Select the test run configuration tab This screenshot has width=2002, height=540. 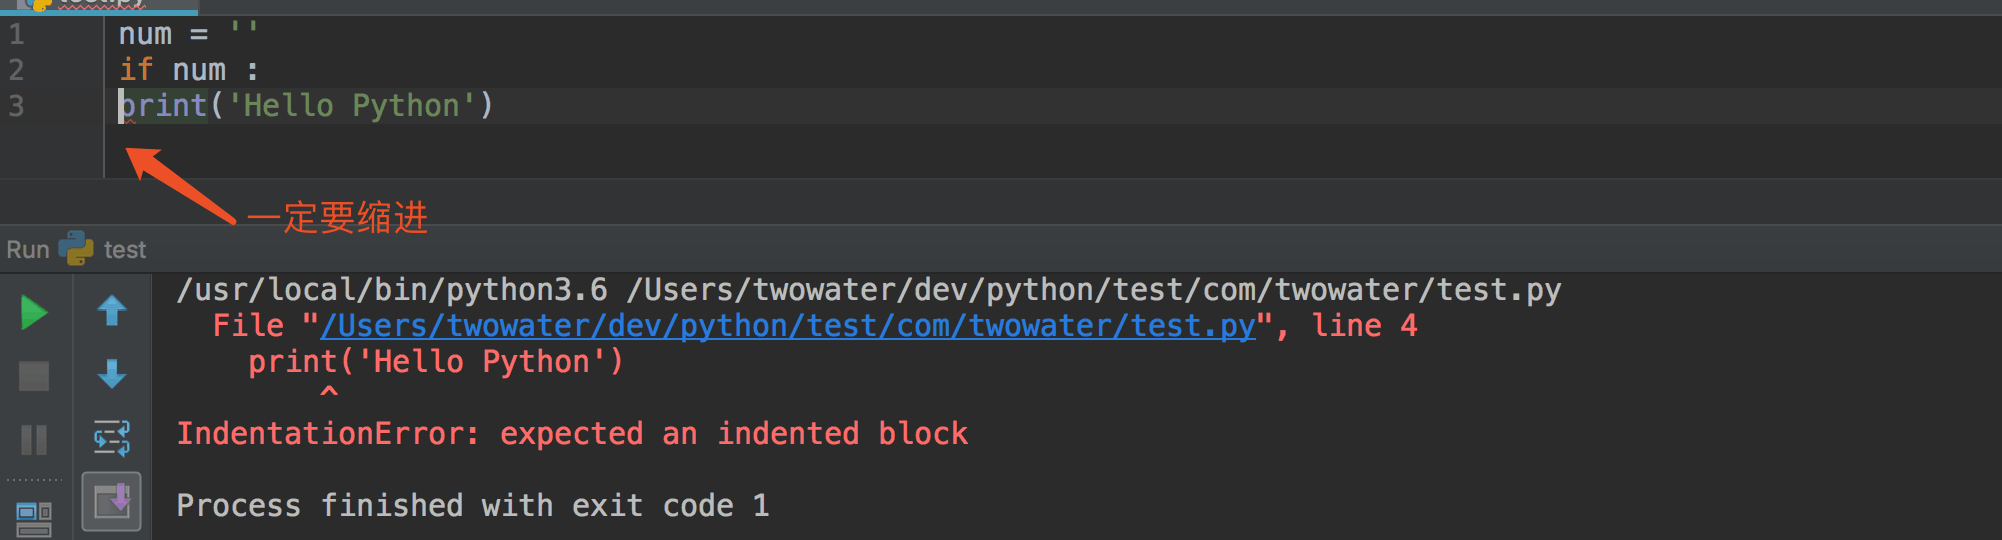tap(124, 250)
